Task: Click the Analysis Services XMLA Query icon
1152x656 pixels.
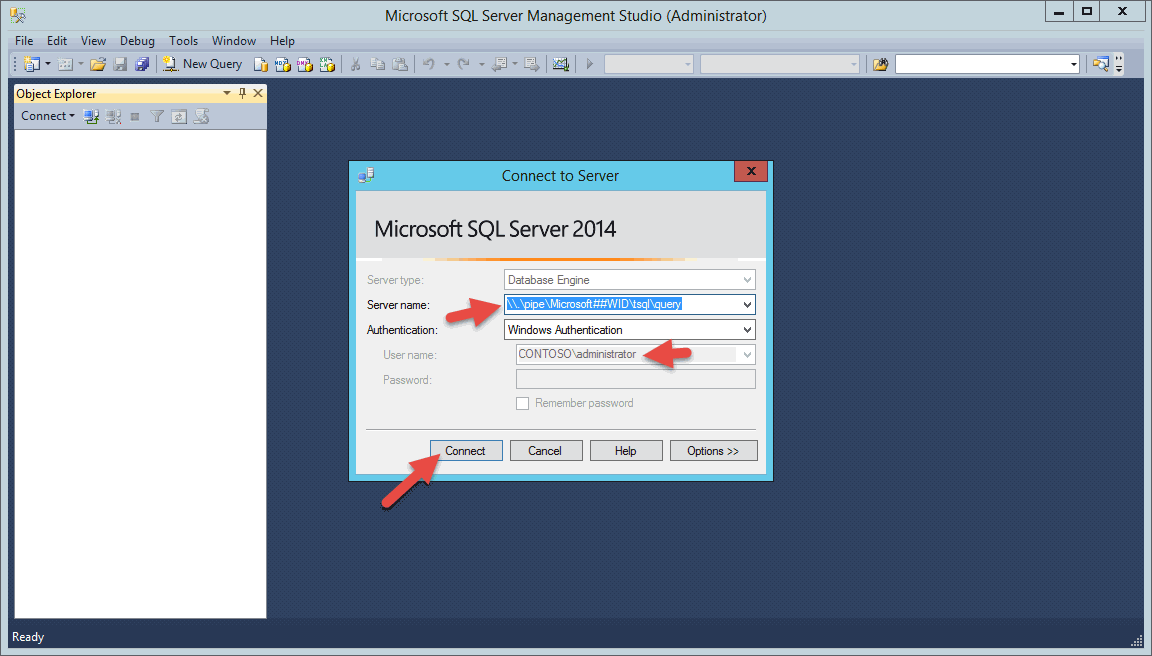Action: point(327,65)
